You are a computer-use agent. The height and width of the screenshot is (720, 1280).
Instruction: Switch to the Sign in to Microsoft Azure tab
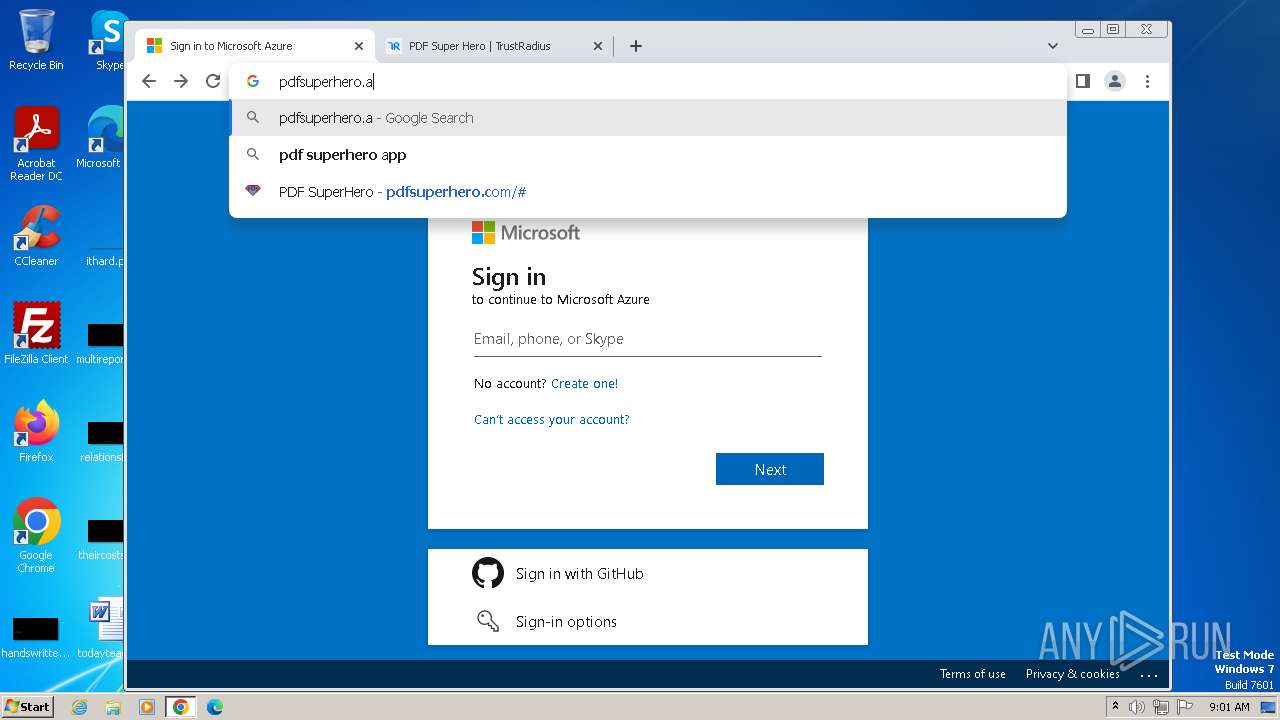click(255, 46)
